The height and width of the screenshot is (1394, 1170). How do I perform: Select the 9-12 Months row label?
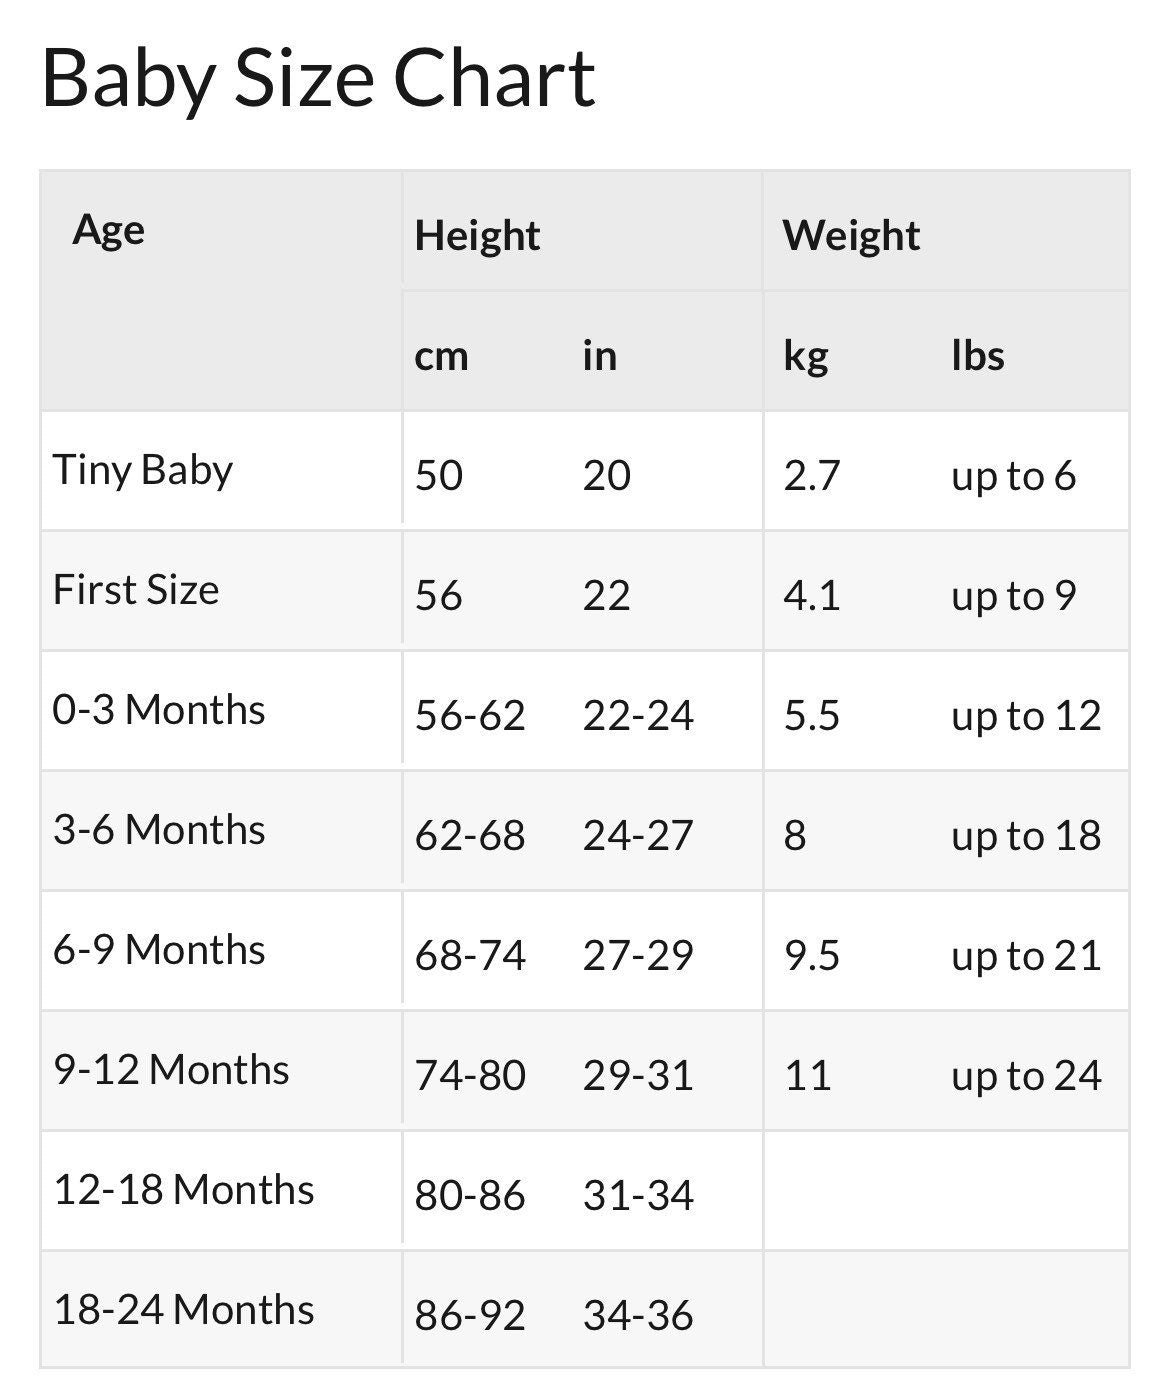[171, 1070]
